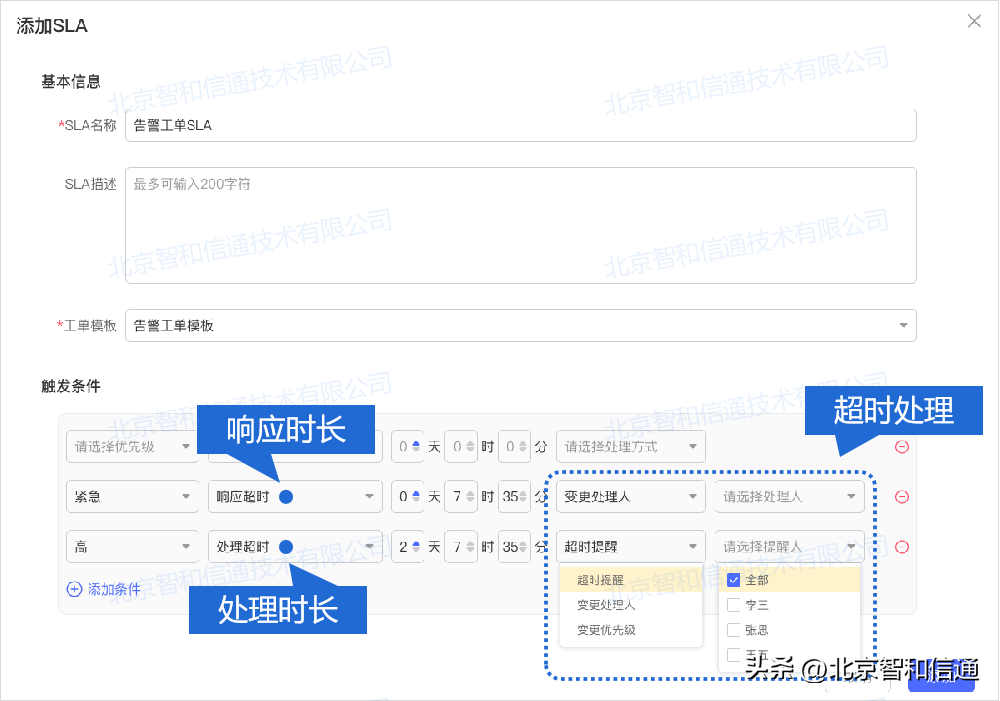
Task: Remove the 高 priority condition row
Action: click(x=902, y=546)
